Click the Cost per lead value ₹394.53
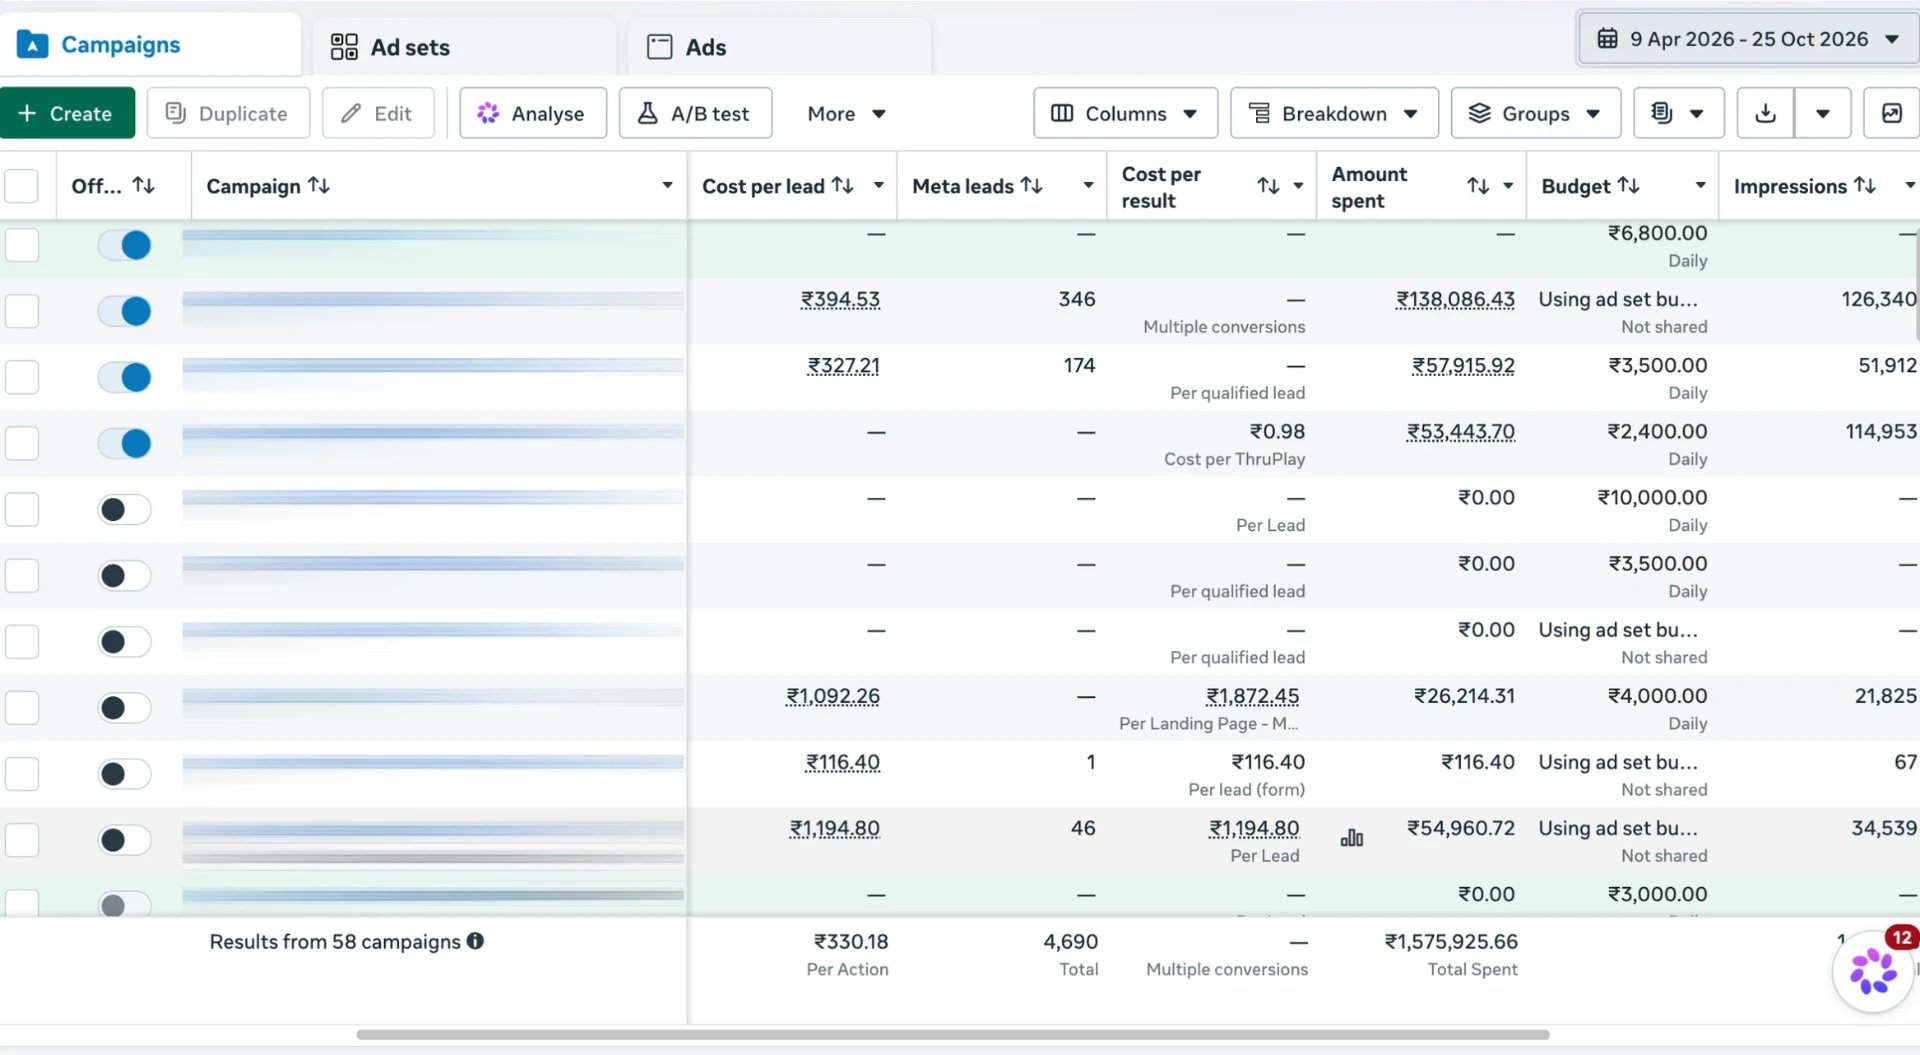 coord(840,299)
